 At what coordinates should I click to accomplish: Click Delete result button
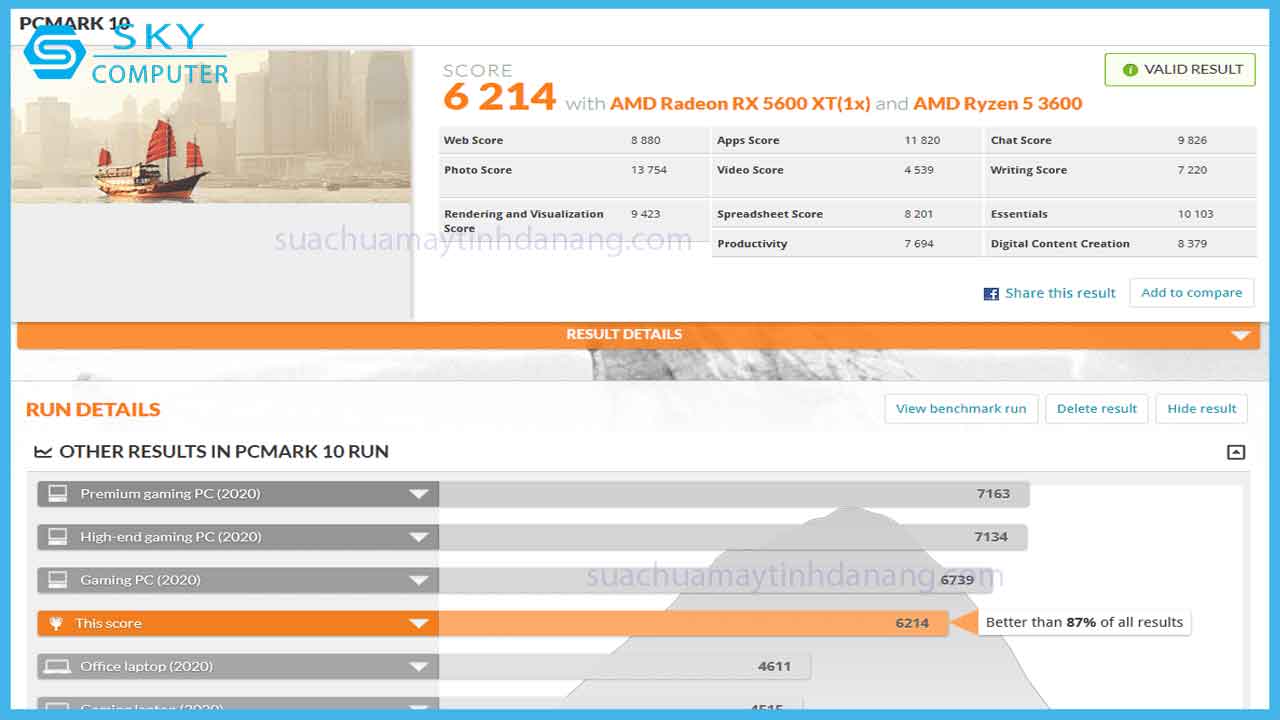[x=1097, y=408]
